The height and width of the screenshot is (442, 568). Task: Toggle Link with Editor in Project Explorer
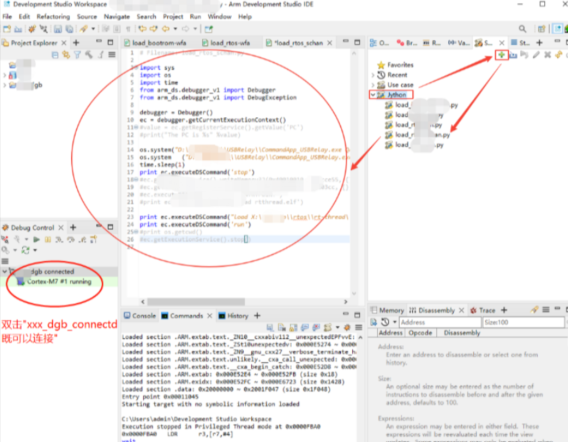point(66,55)
